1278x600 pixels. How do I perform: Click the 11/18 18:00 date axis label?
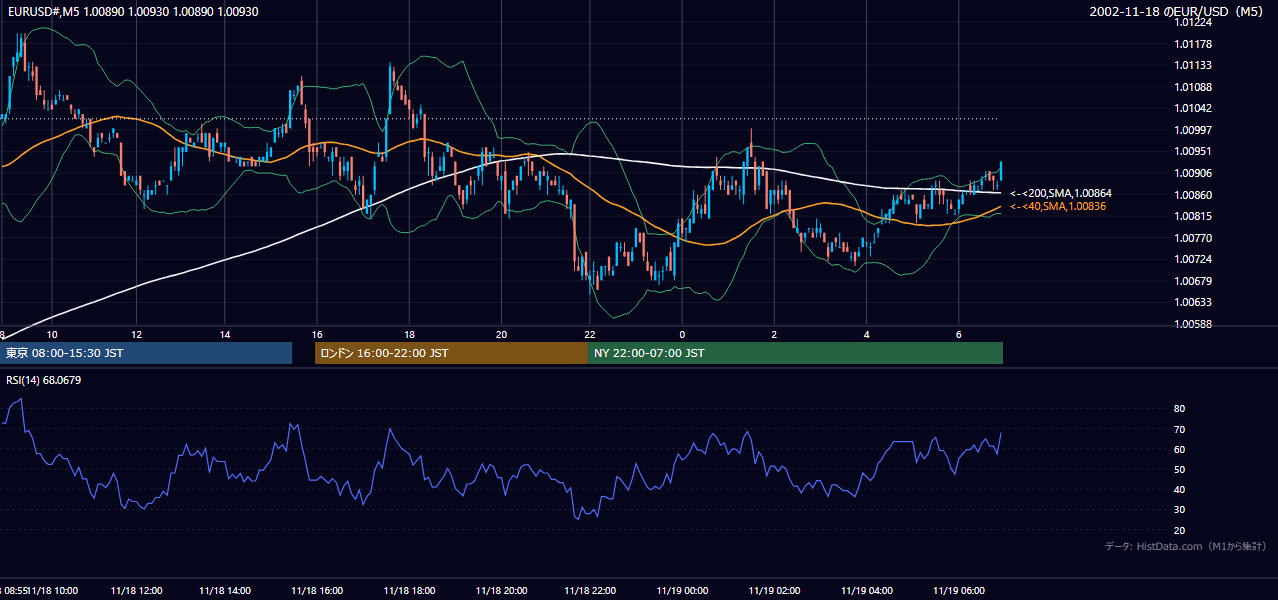(409, 590)
